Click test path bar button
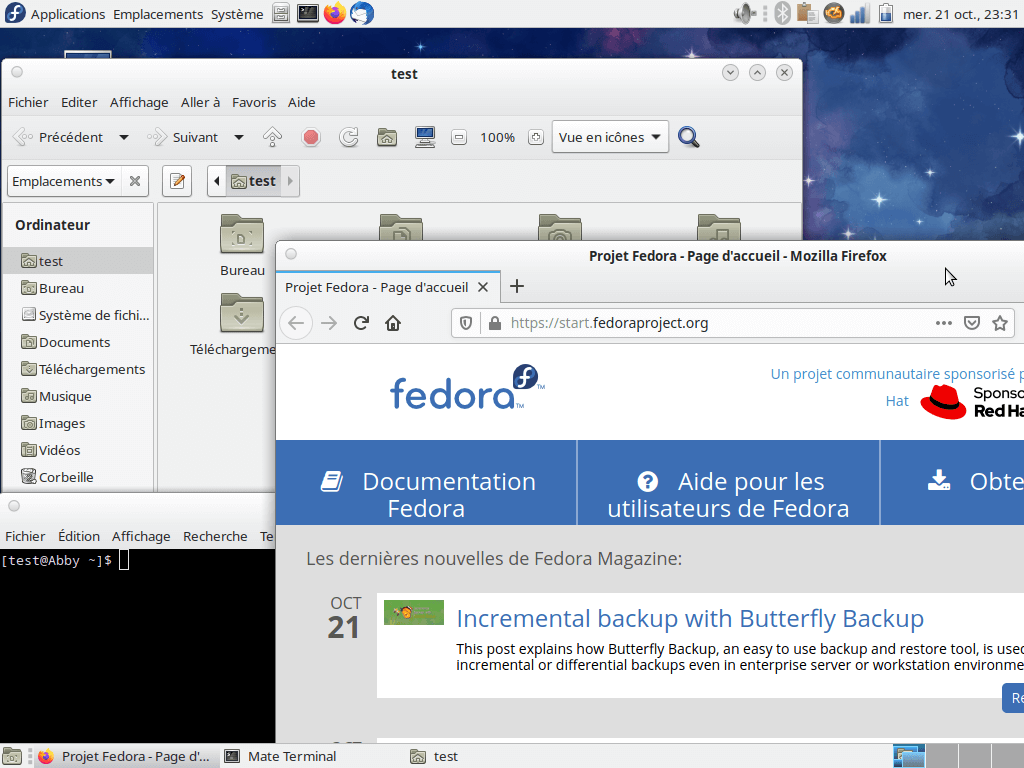 coord(253,181)
